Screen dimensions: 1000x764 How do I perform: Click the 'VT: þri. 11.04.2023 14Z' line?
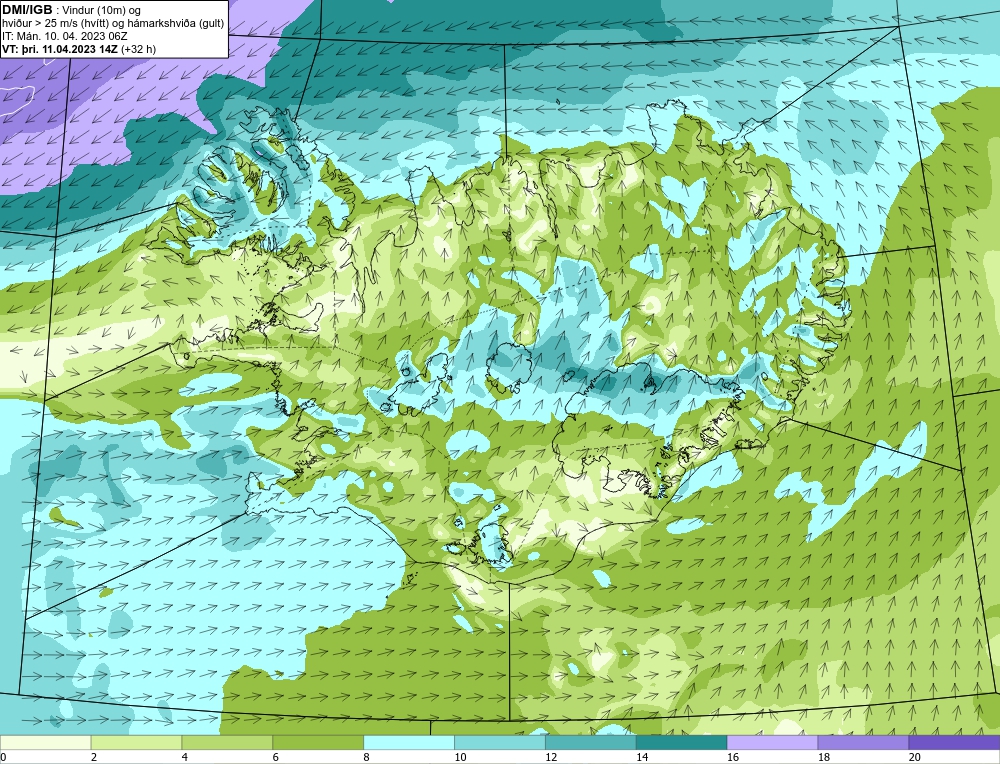(59, 49)
